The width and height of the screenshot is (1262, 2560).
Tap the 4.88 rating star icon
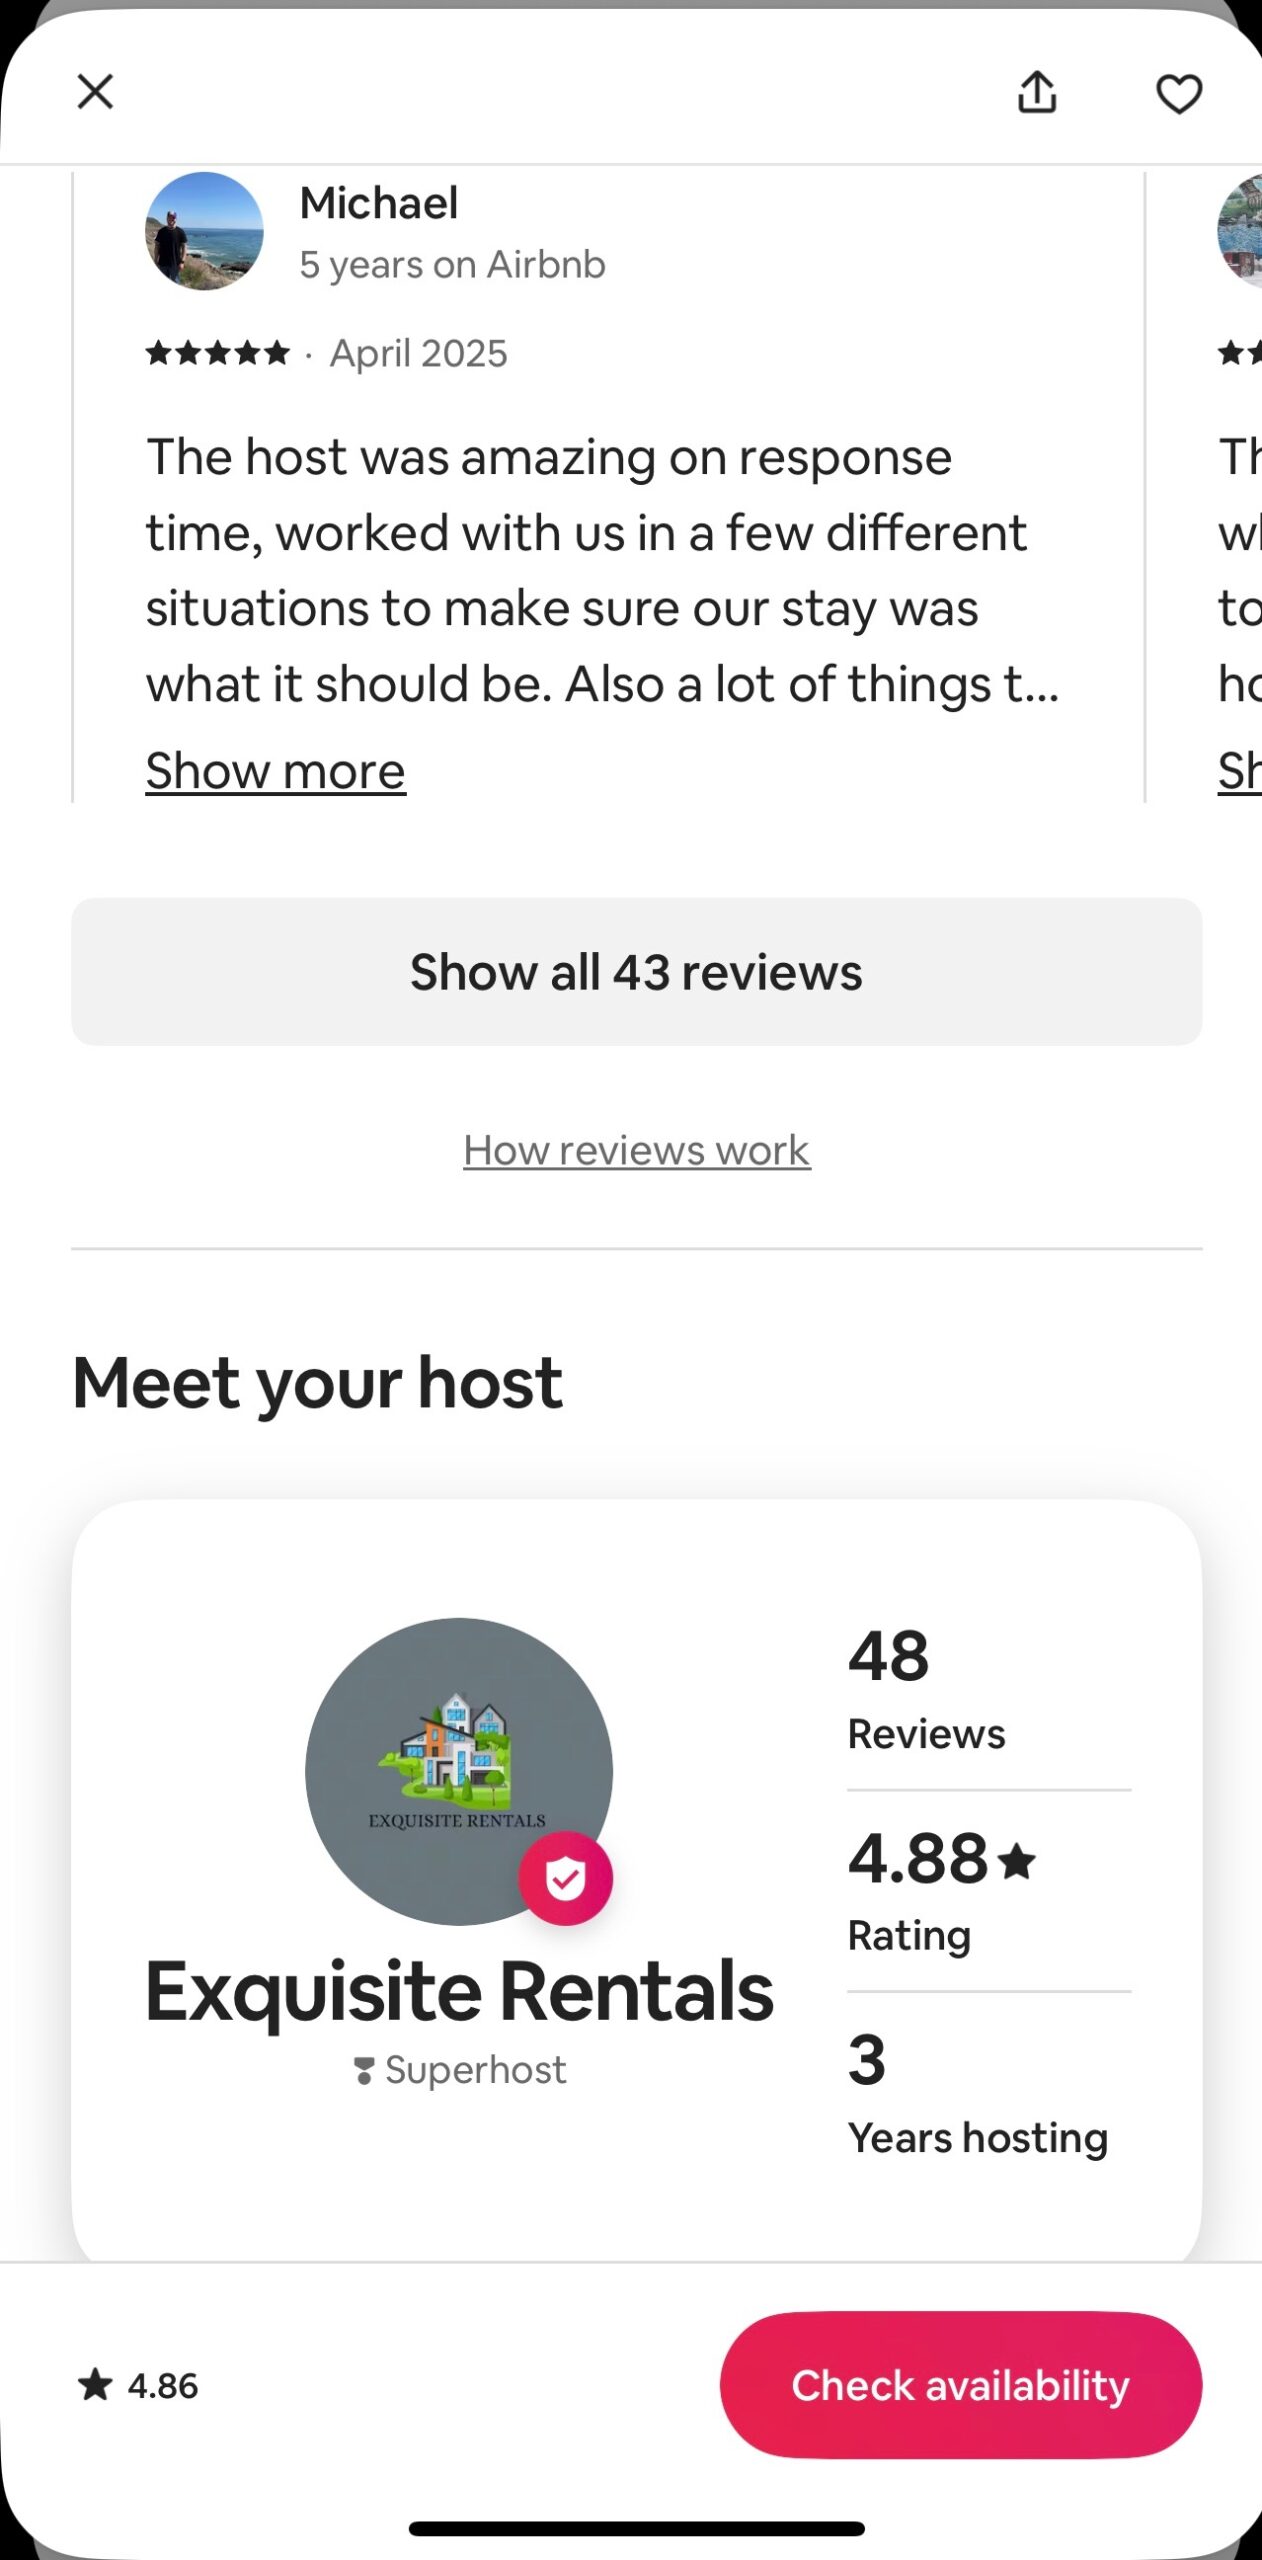click(1018, 1861)
